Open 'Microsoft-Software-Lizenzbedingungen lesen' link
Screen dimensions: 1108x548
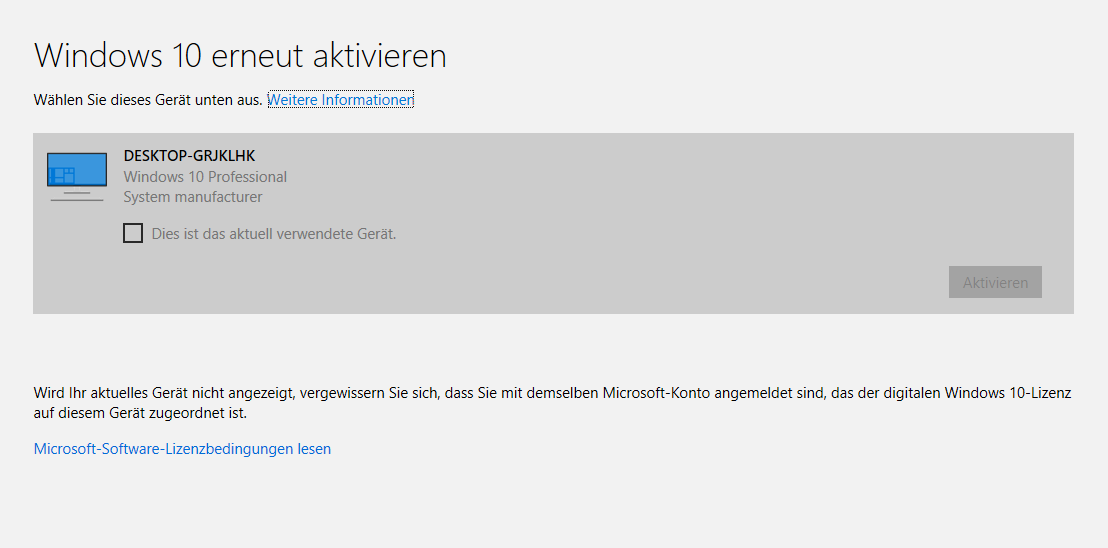182,448
